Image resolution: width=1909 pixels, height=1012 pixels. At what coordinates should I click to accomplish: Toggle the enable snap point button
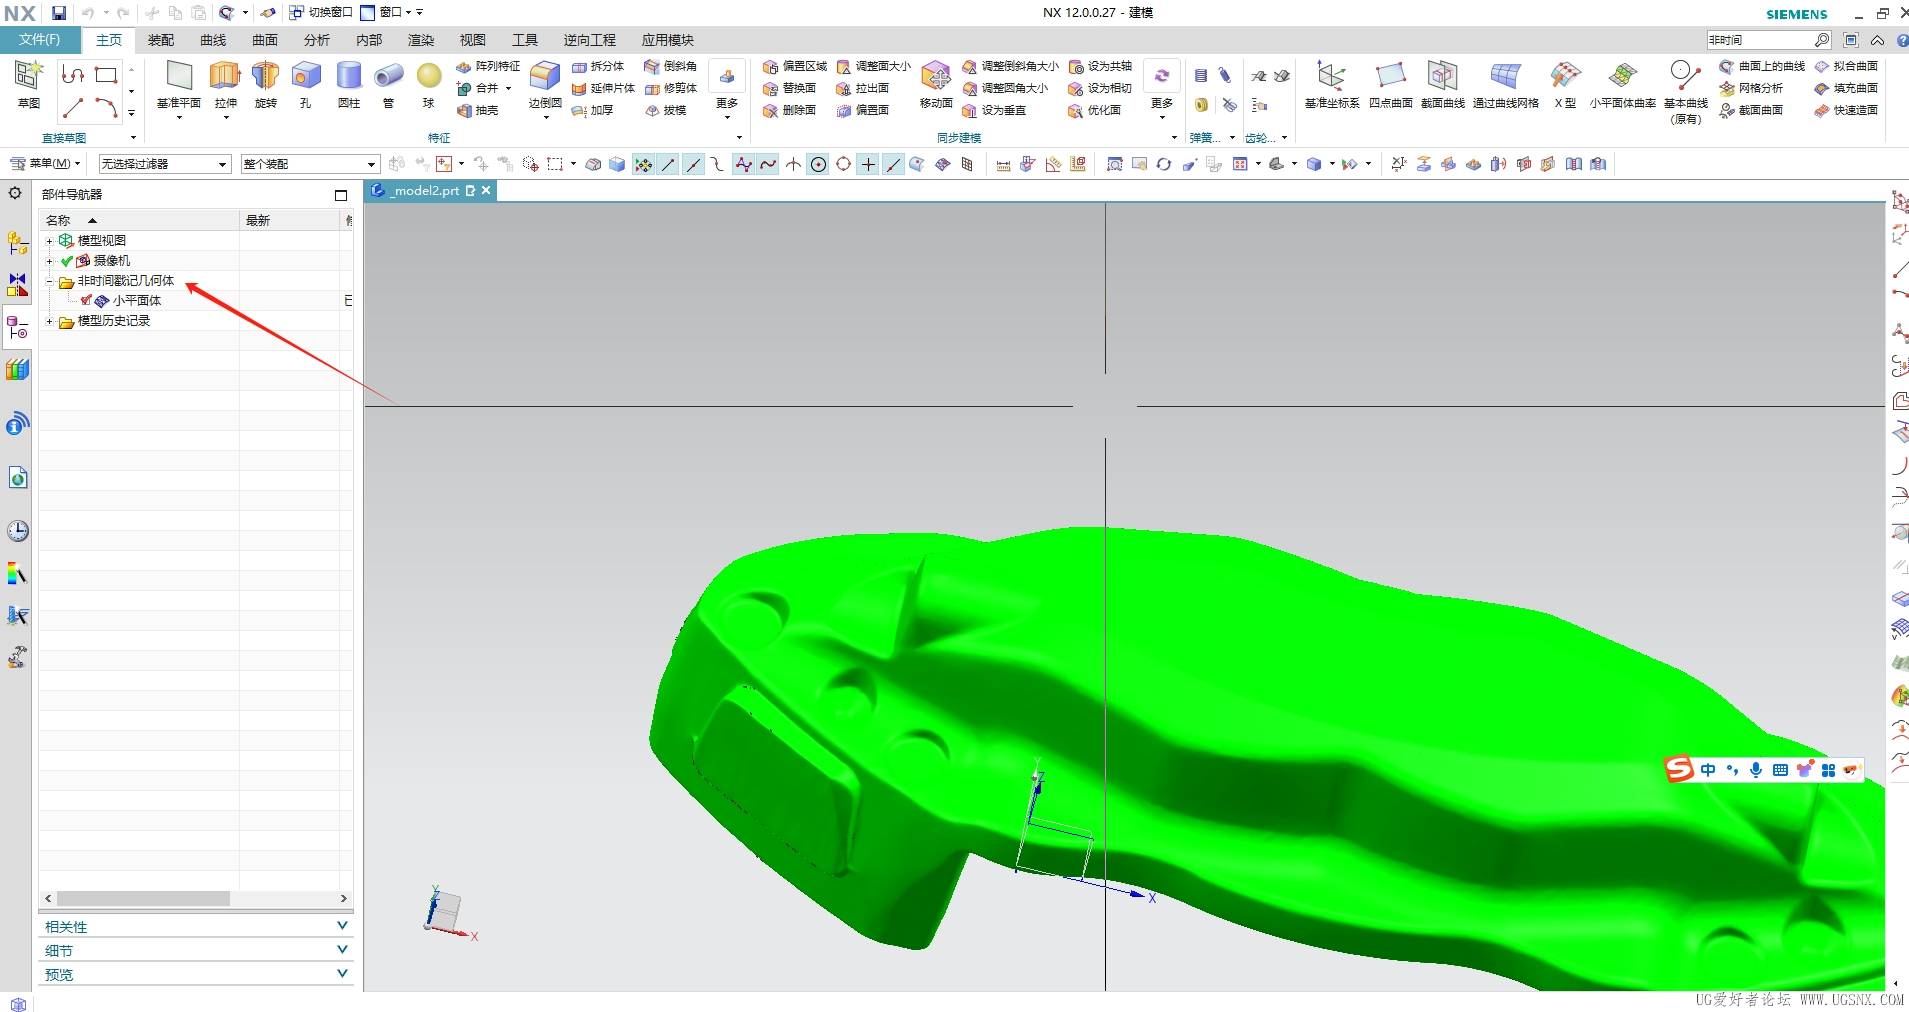coord(643,164)
